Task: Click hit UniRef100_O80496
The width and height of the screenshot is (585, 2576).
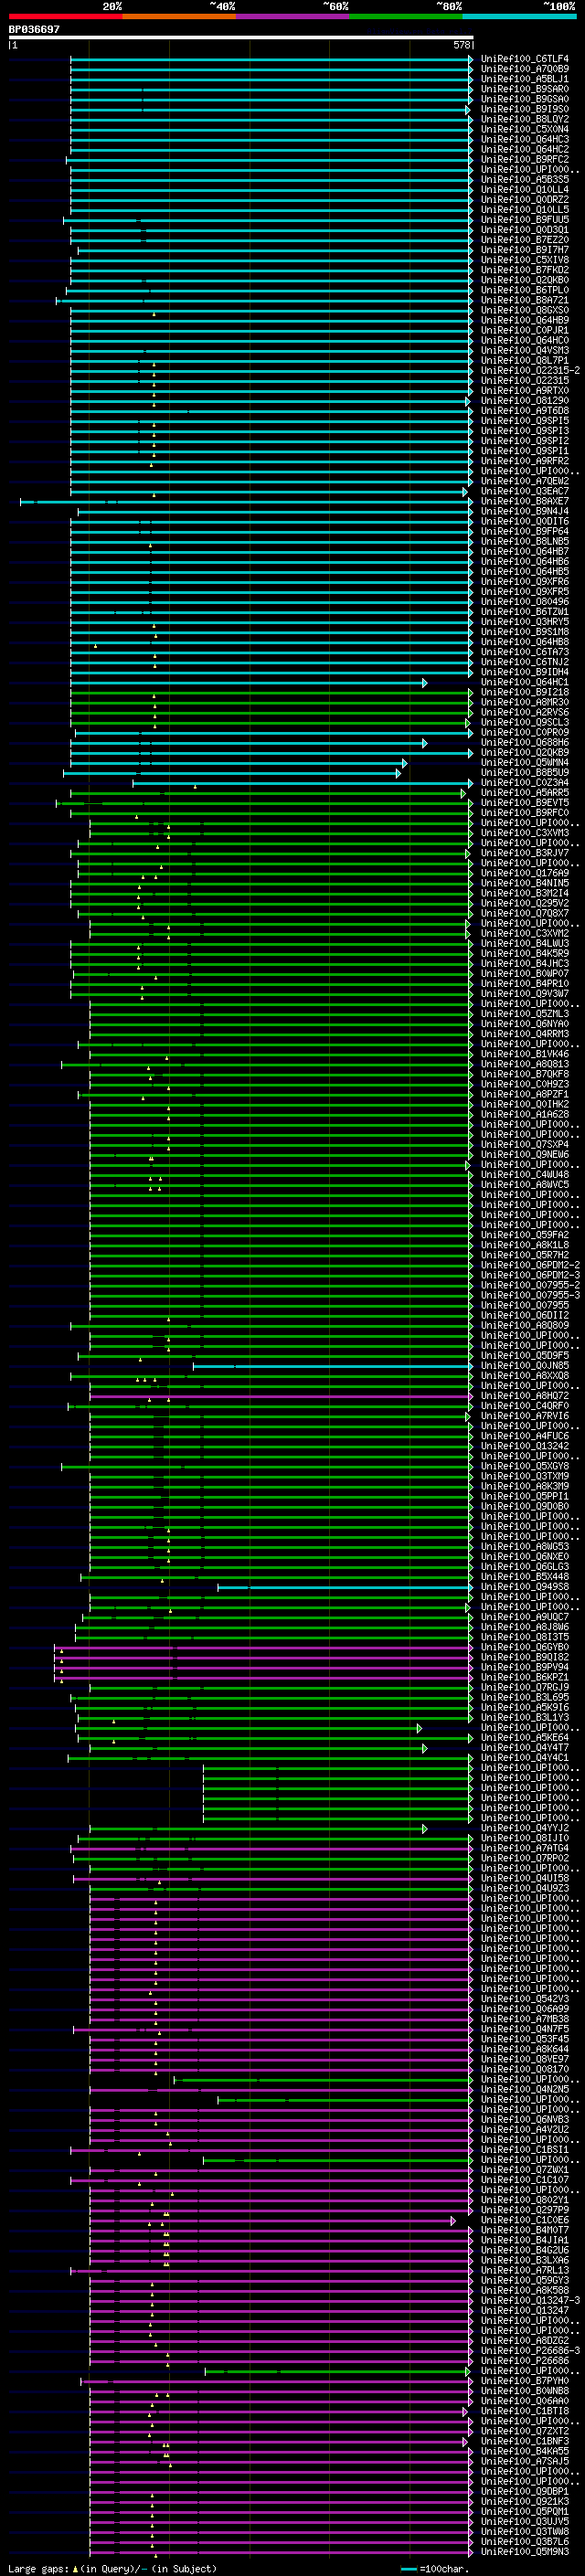Action: [525, 603]
